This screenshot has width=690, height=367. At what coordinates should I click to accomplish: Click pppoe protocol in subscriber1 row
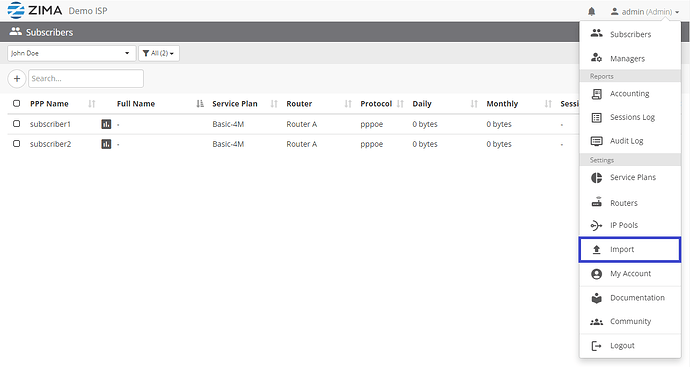(x=371, y=125)
